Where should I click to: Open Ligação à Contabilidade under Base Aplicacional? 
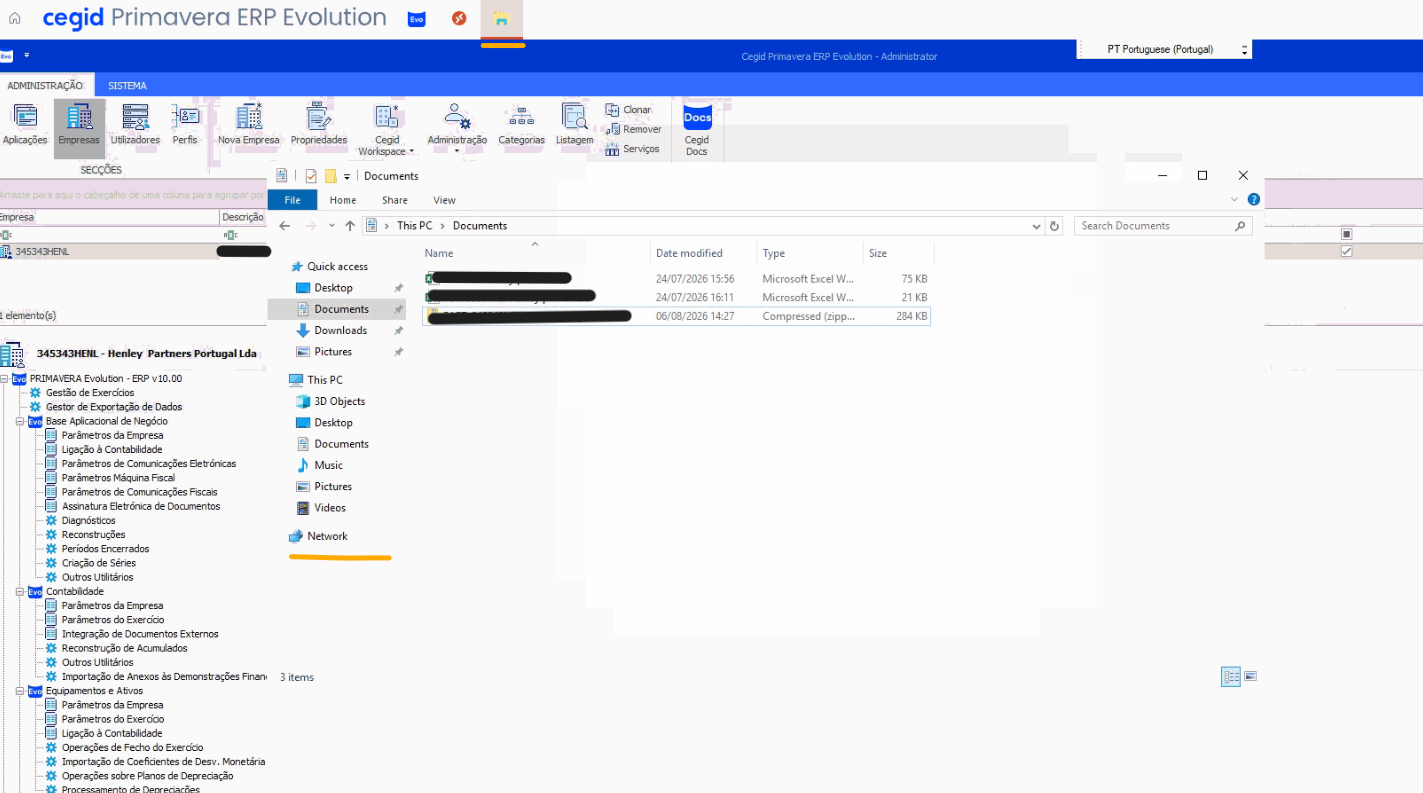112,450
